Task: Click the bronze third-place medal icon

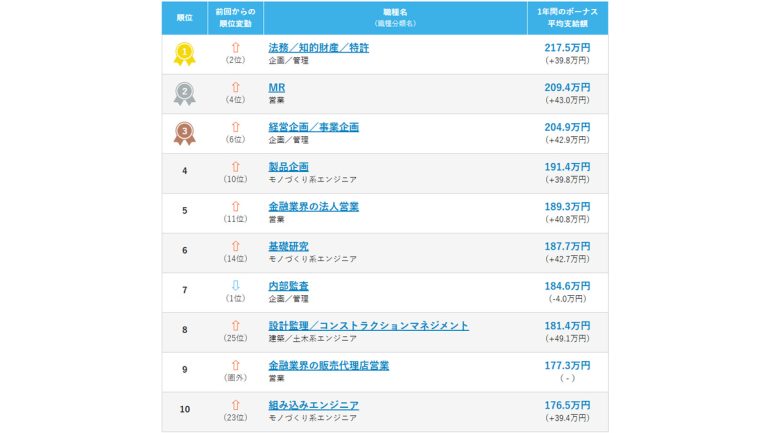Action: pyautogui.click(x=184, y=133)
